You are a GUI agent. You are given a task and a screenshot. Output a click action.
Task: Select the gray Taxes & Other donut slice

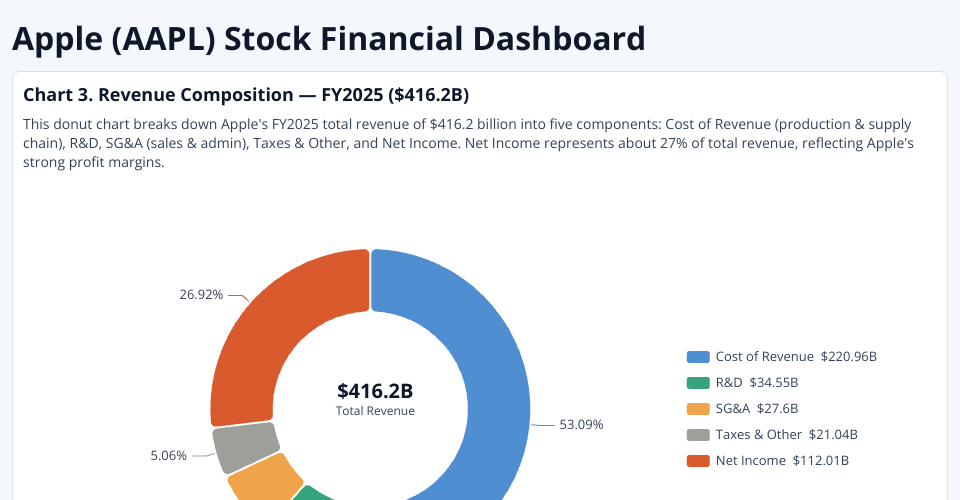(x=245, y=446)
